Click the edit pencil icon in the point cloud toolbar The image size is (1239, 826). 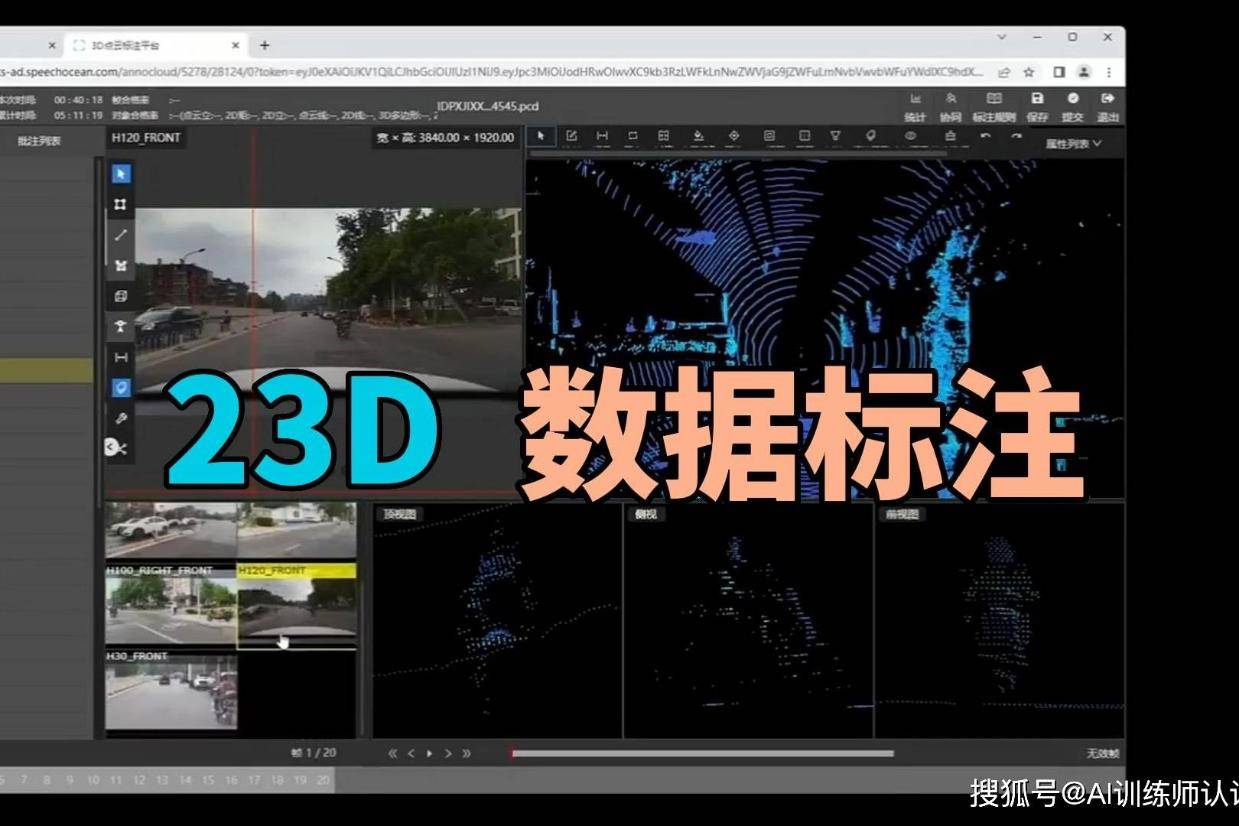(572, 135)
